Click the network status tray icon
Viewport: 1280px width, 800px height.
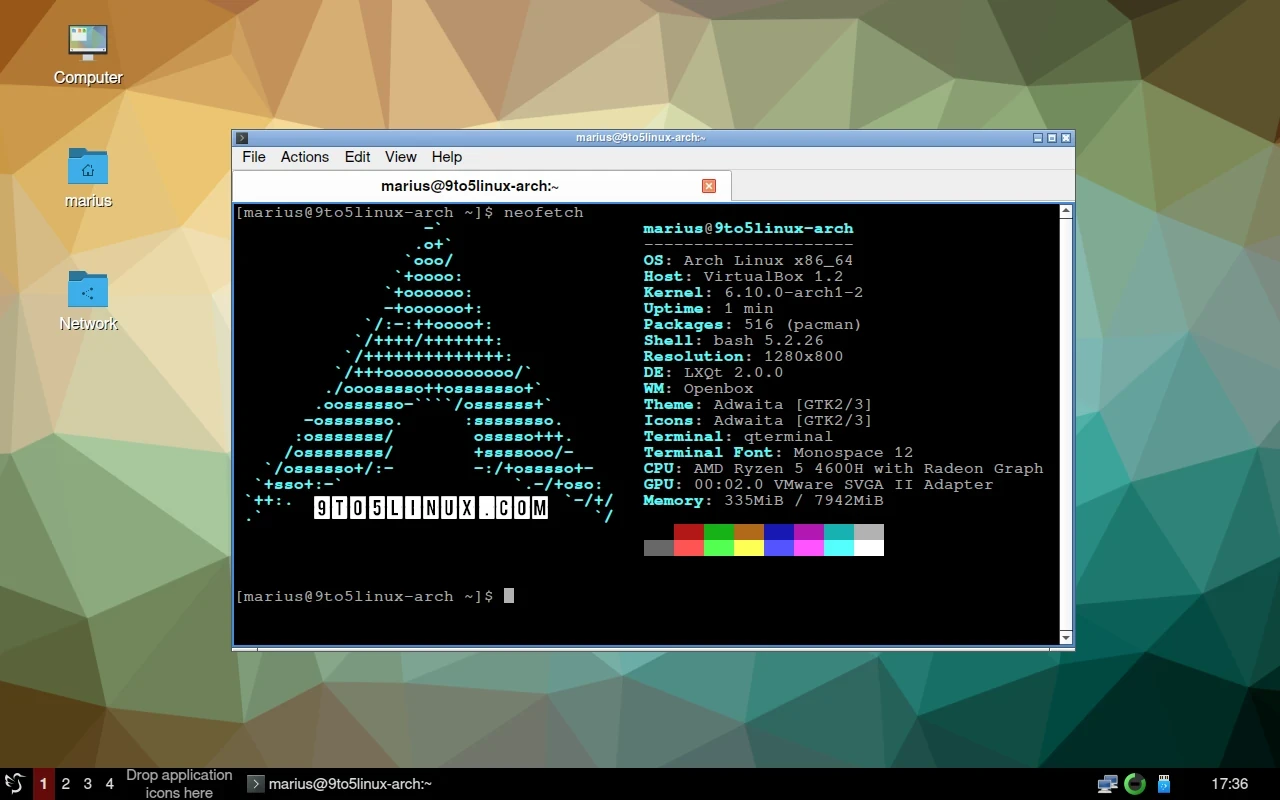click(1107, 784)
